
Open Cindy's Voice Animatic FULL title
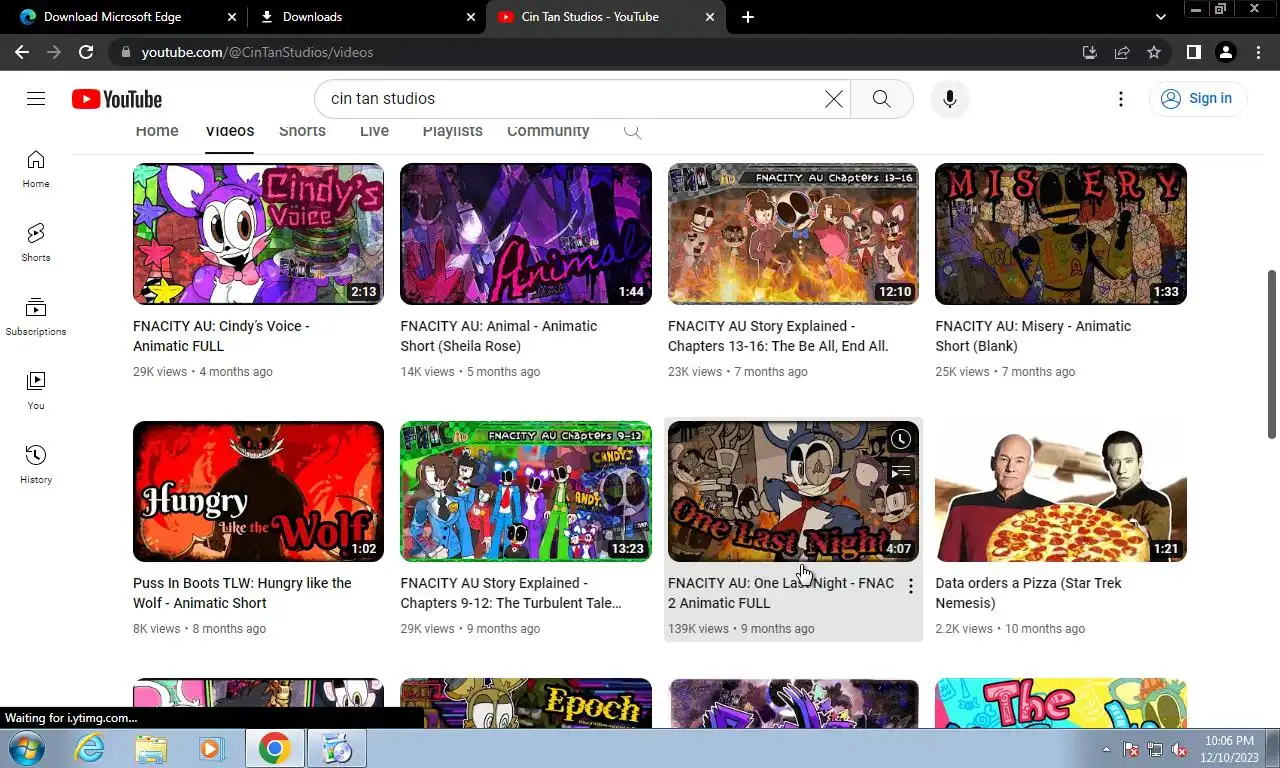[x=222, y=336]
